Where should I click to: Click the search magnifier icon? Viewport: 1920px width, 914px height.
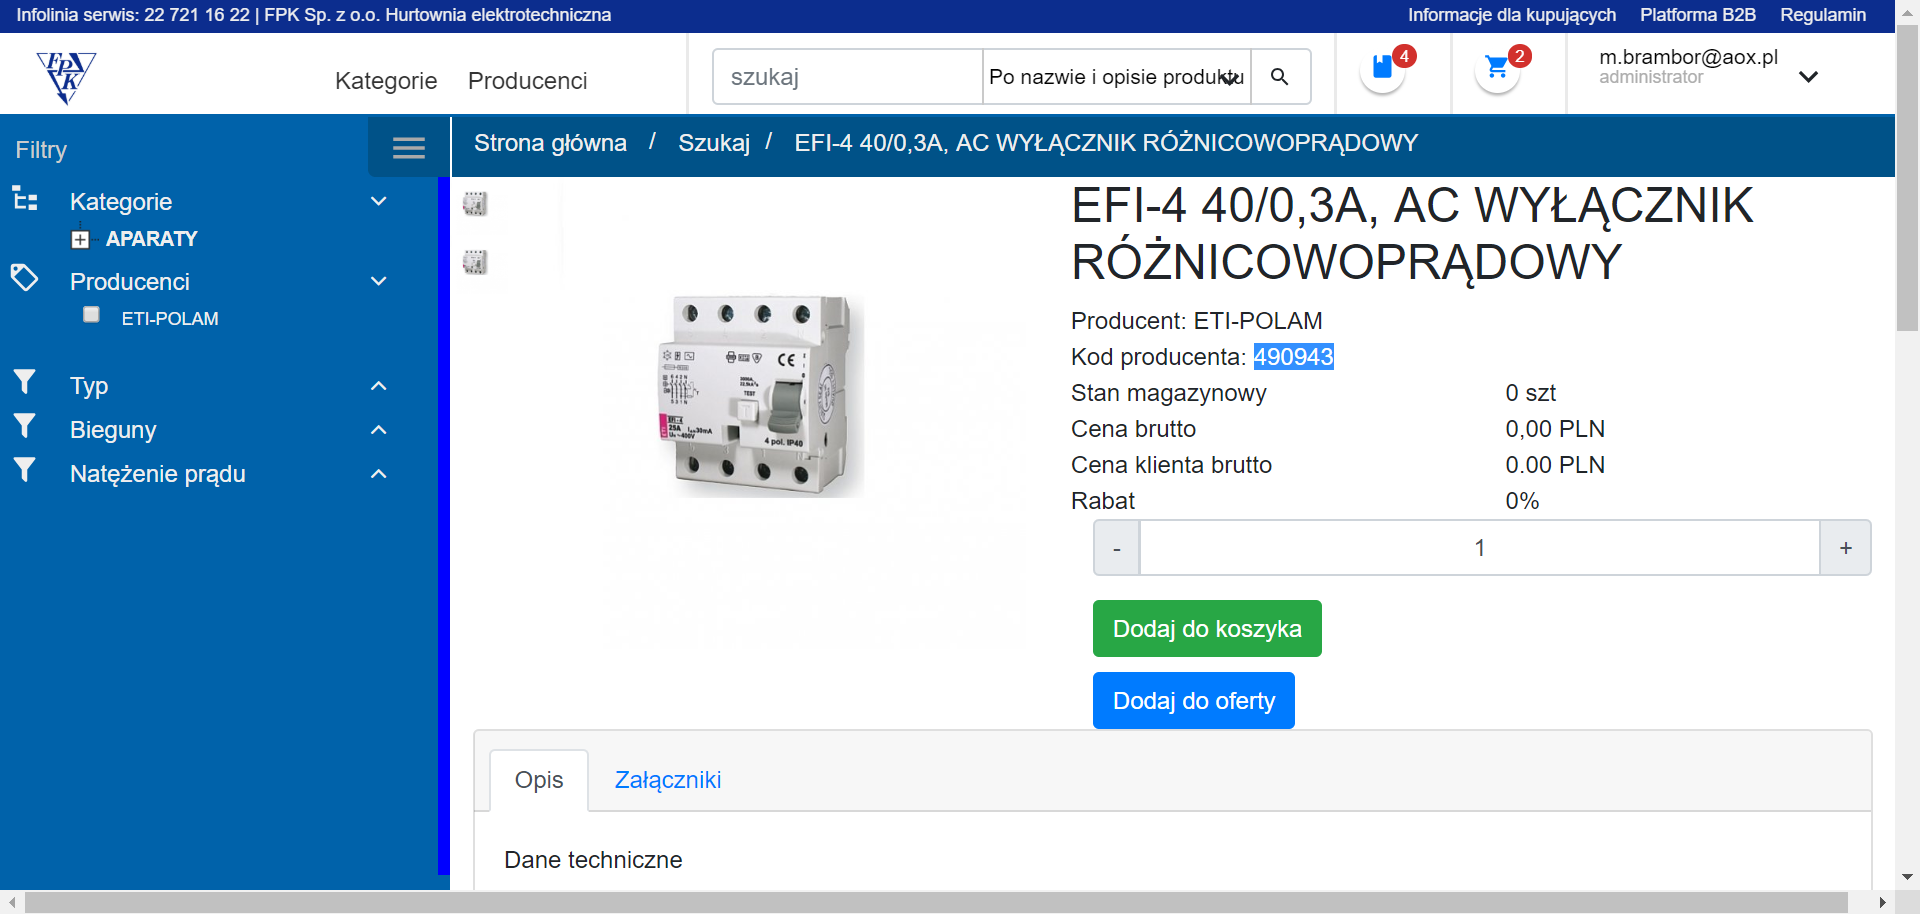tap(1279, 77)
